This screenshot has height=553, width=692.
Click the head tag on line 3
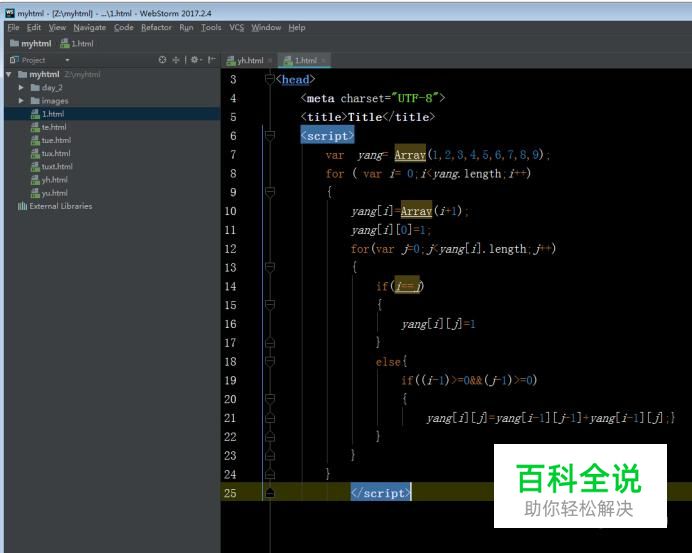point(295,79)
